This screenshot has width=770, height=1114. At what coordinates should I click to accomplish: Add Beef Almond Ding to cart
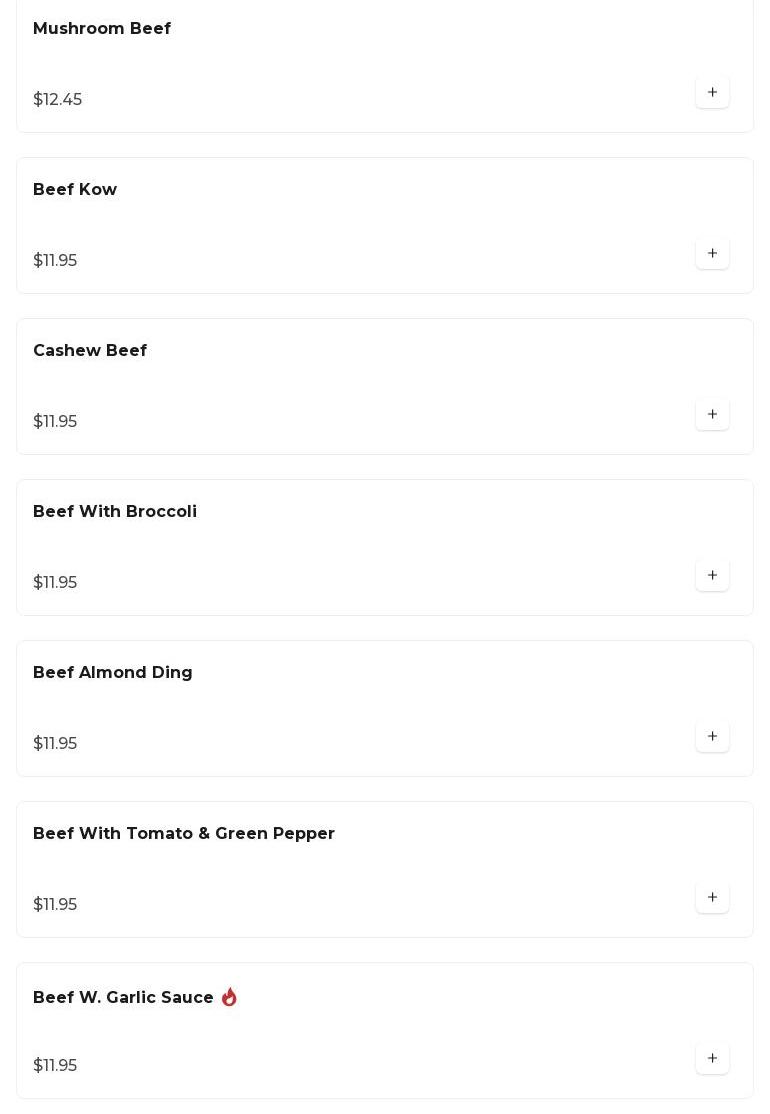712,737
